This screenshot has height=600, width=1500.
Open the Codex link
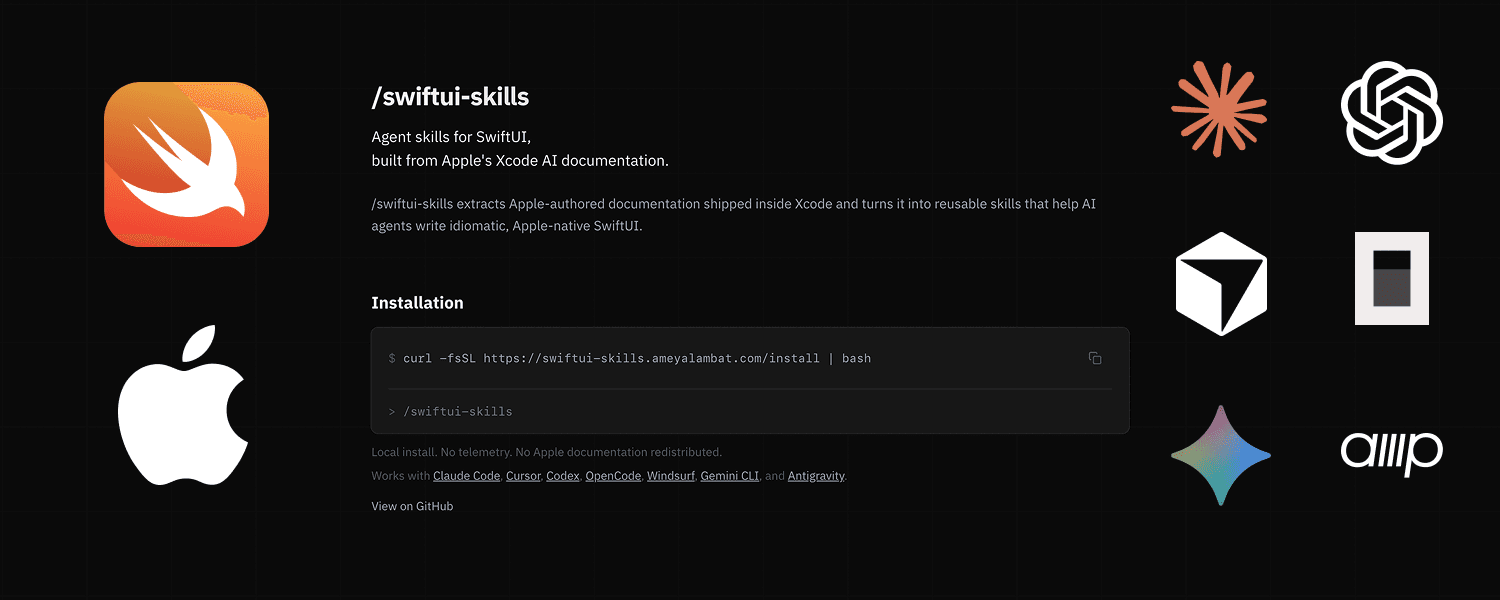point(563,475)
